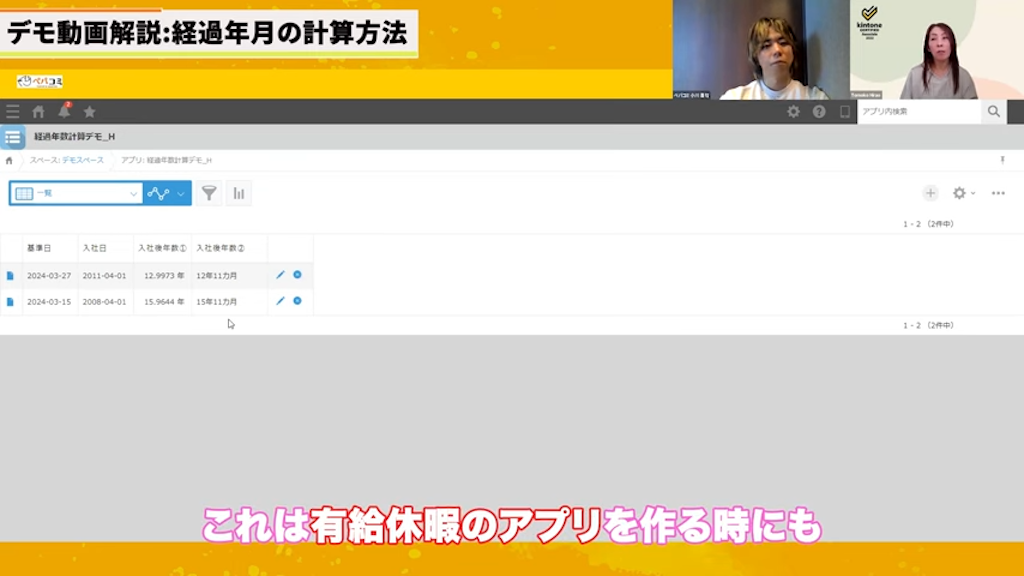This screenshot has width=1024, height=576.
Task: Go to kintone portal home icon
Action: (38, 112)
